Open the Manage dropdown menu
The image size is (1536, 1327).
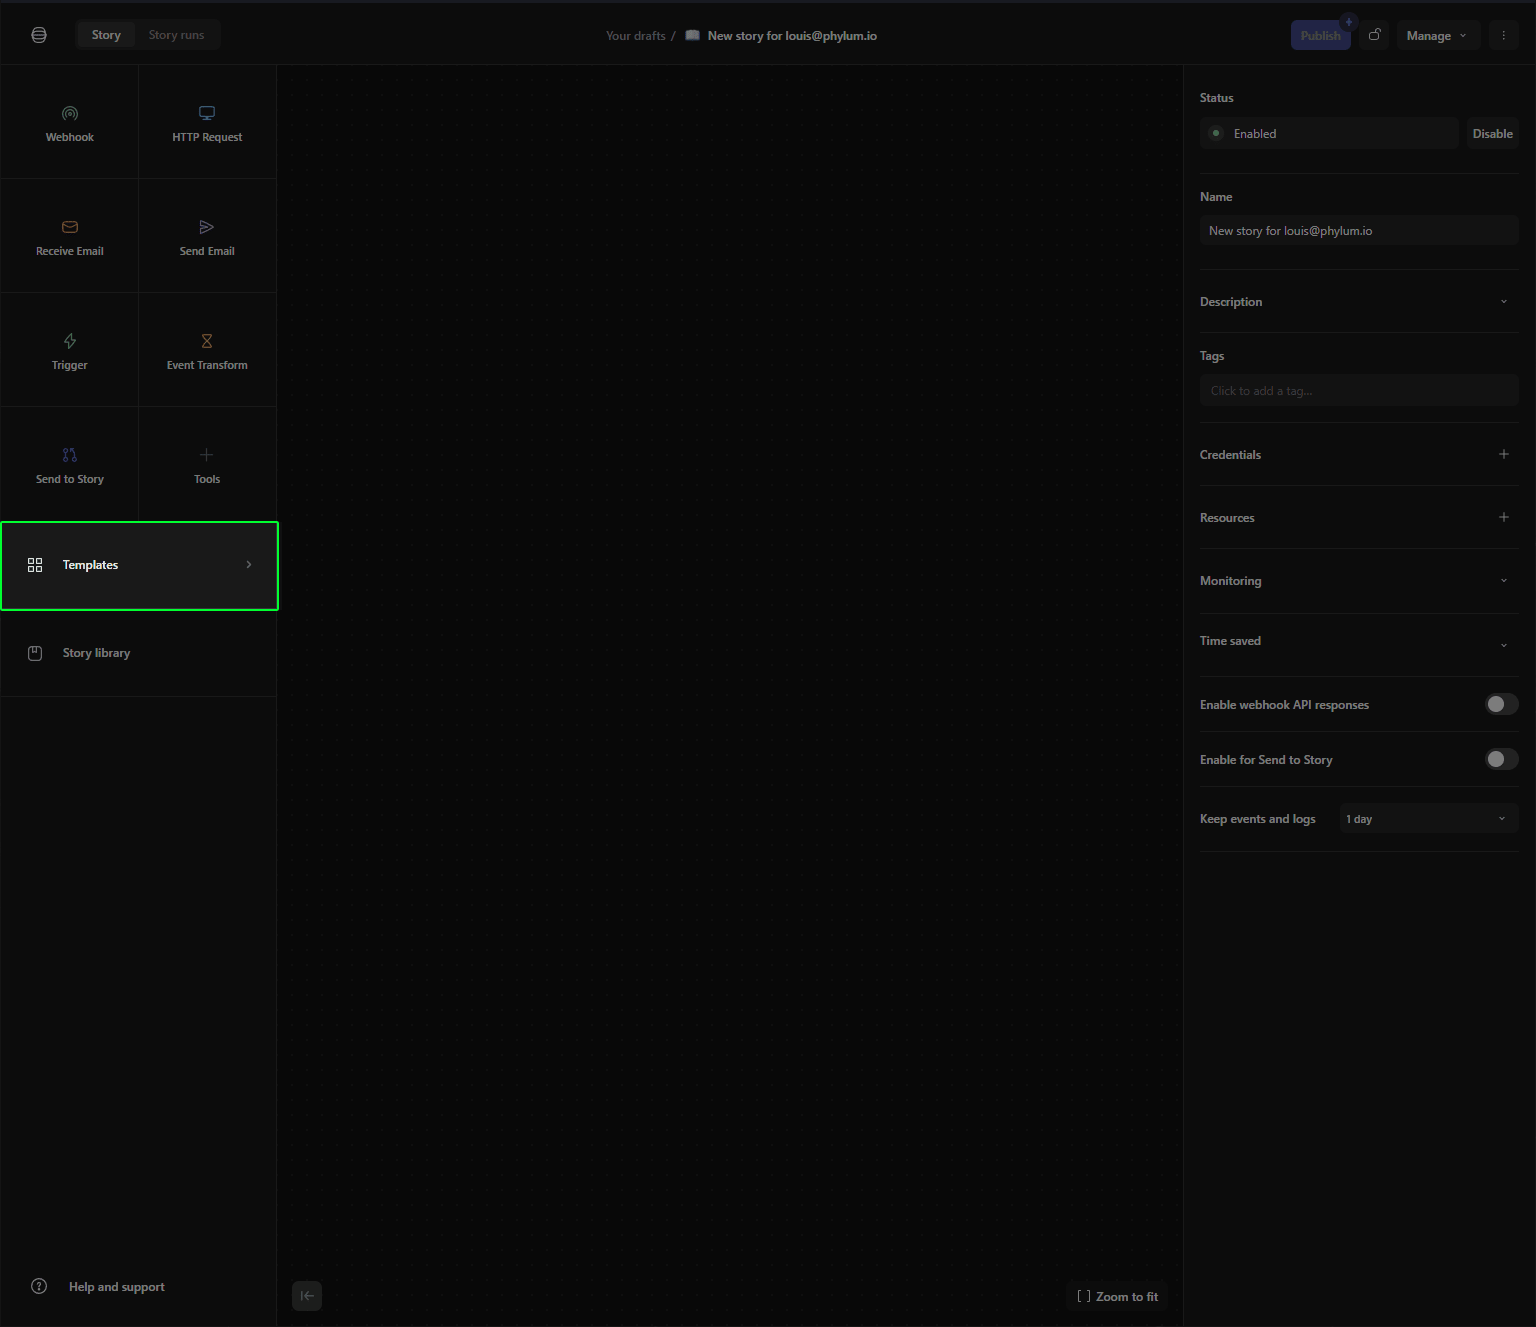1437,36
